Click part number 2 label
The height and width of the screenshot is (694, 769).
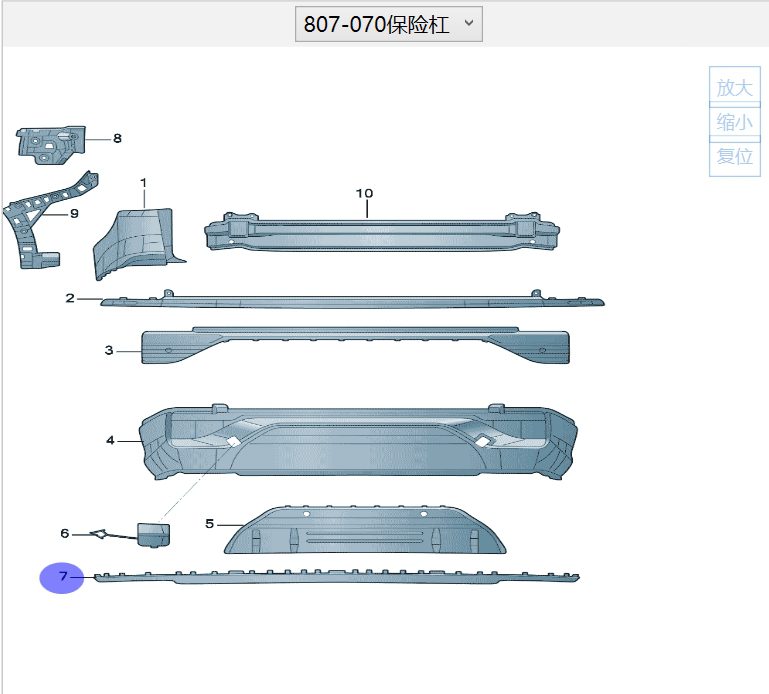pos(70,298)
